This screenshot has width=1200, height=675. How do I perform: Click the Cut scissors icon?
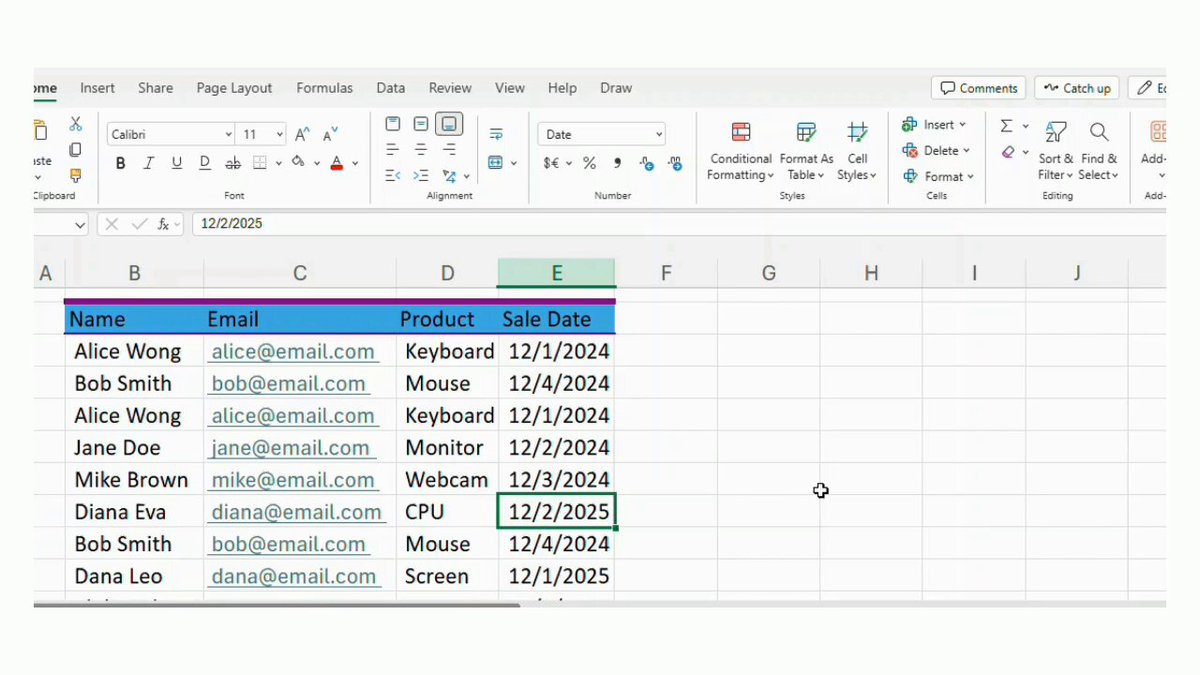(x=75, y=124)
